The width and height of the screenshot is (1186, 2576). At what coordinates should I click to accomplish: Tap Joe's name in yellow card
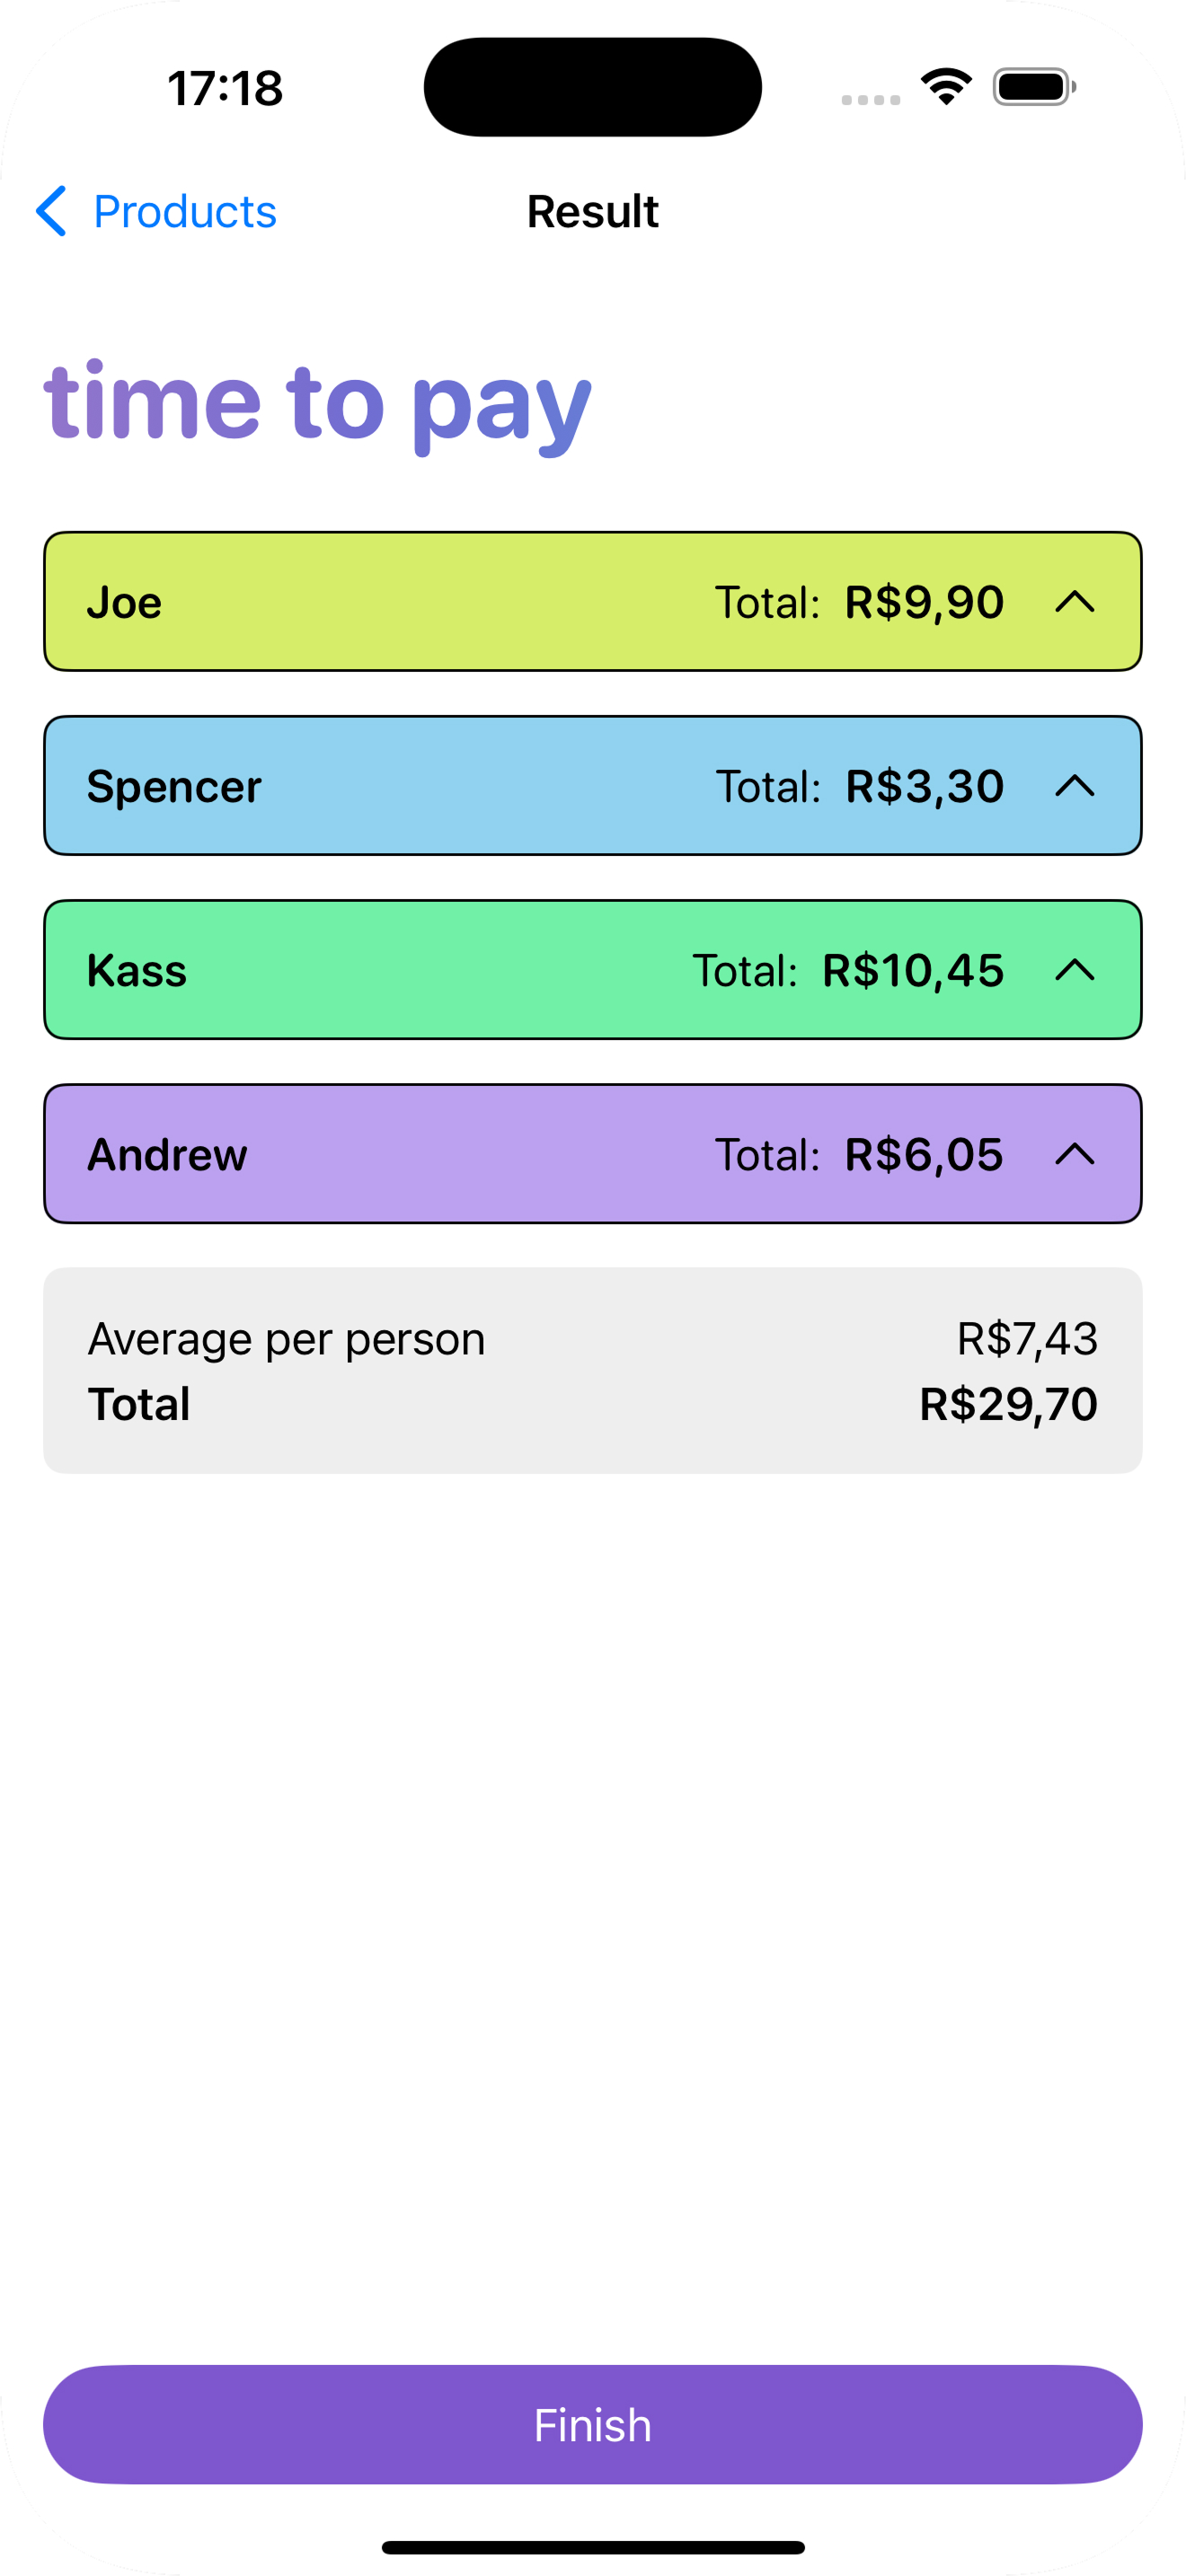pos(124,602)
